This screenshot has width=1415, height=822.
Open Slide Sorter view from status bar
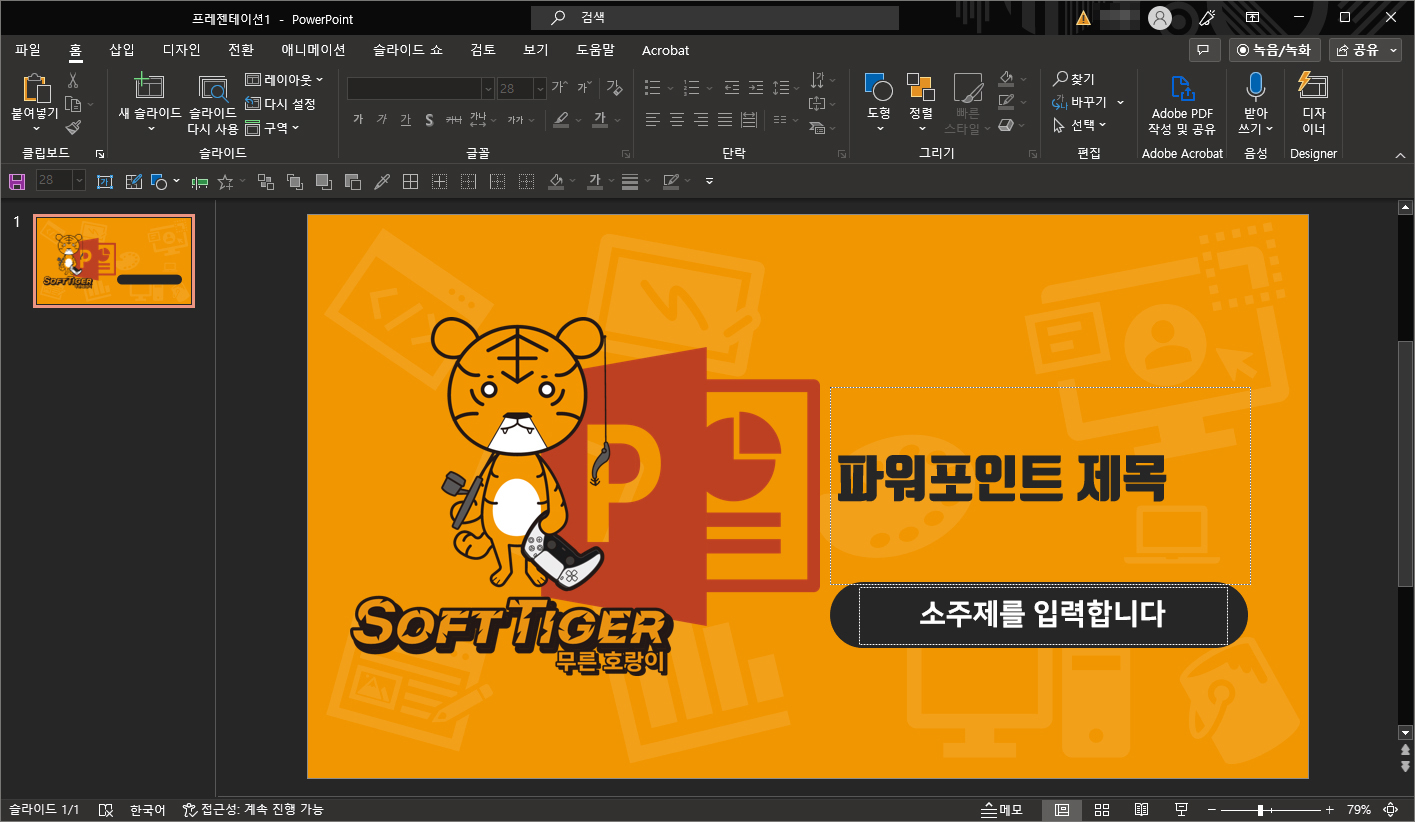point(1102,809)
